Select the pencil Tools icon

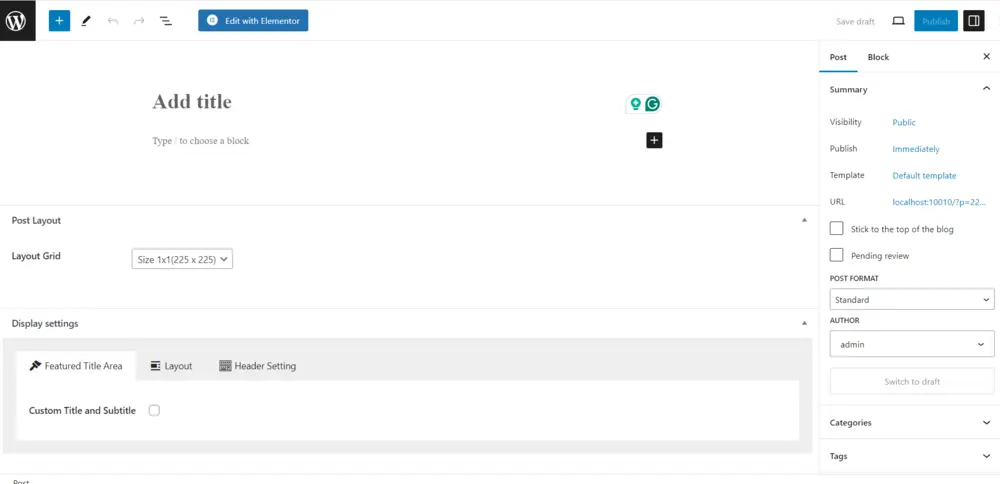(x=86, y=20)
